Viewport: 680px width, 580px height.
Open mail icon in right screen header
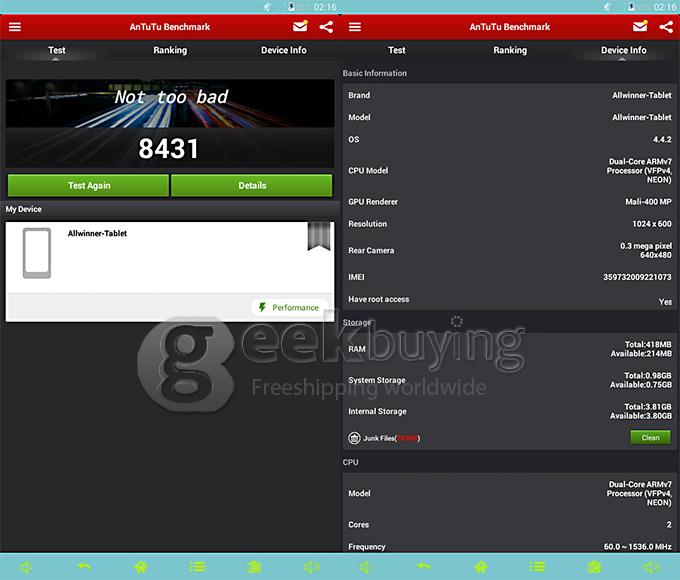640,26
